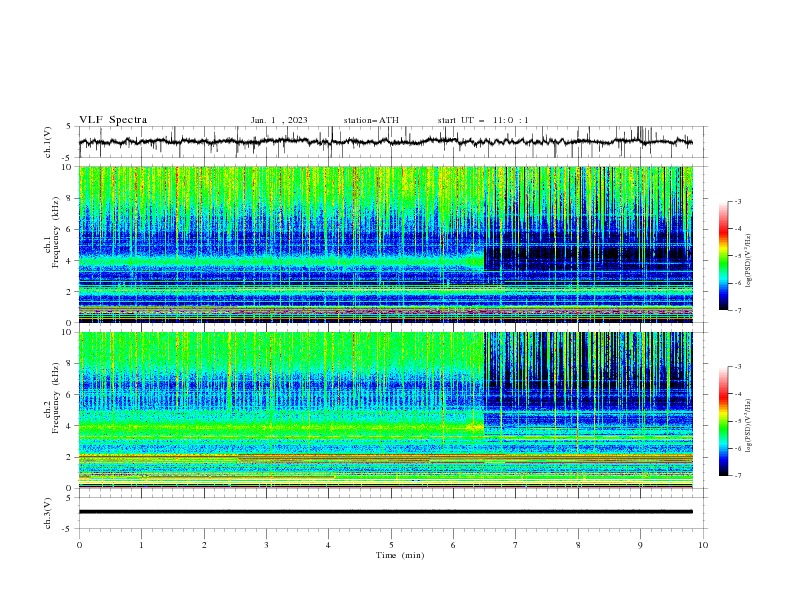
Task: Click the upper 'log(PSD)(V²/Hz)' colorbar label
Action: [x=750, y=261]
